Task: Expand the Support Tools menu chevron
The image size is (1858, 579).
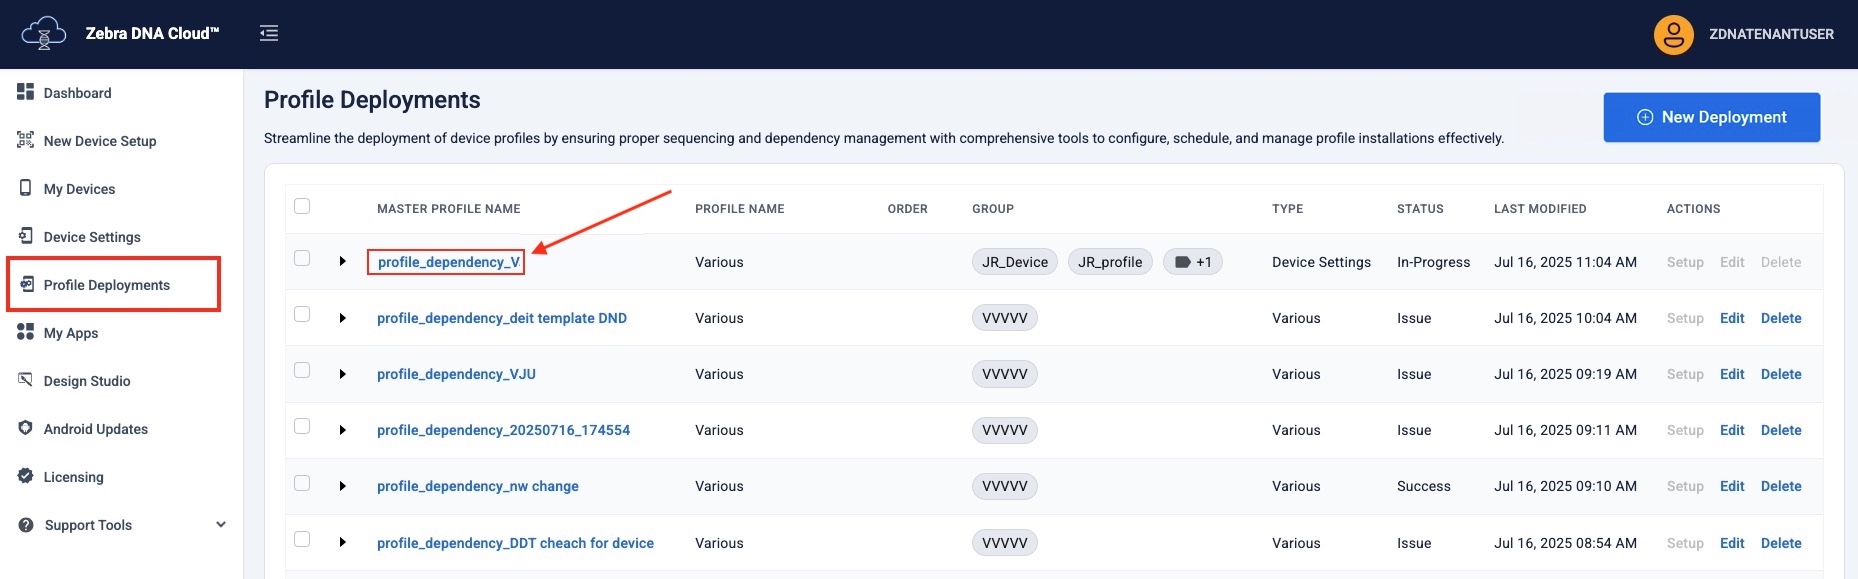Action: (221, 525)
